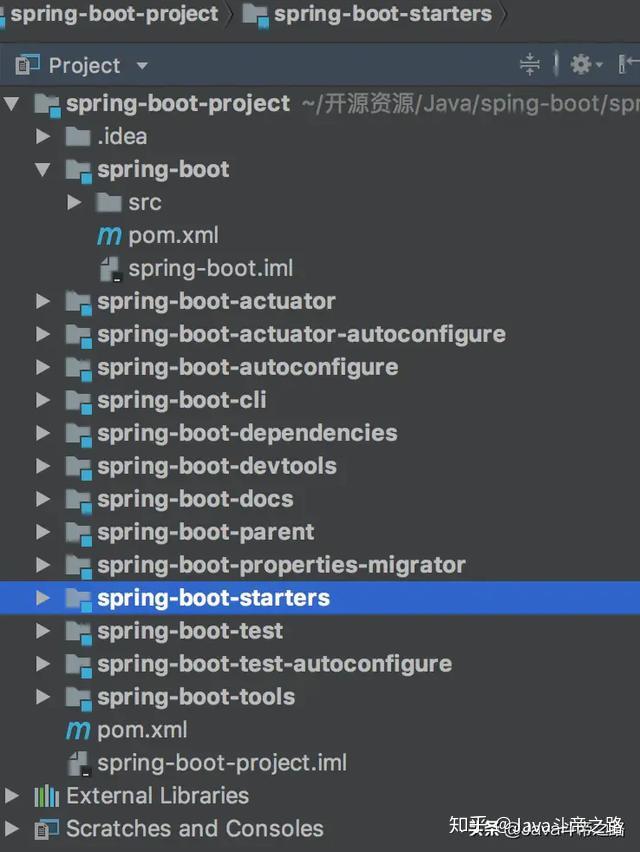Click the External Libraries icon
The width and height of the screenshot is (640, 852).
(46, 795)
